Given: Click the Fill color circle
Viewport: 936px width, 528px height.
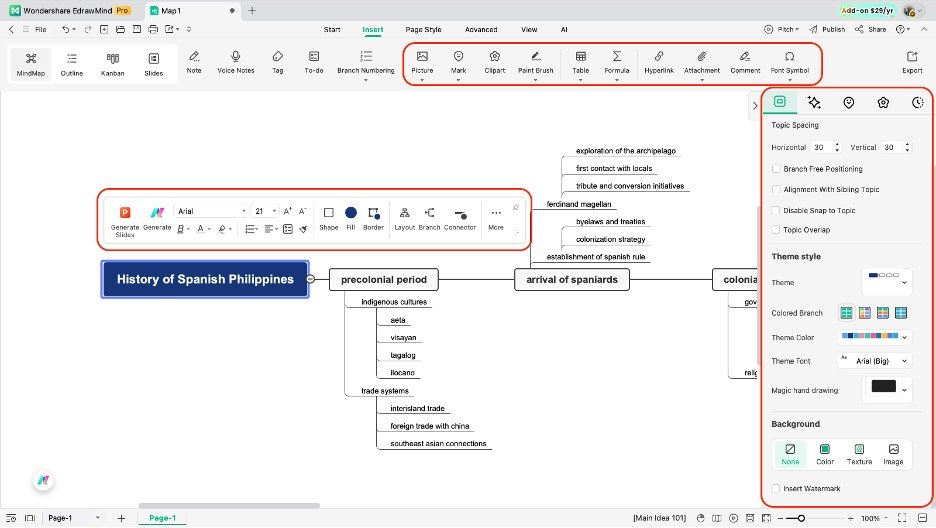Looking at the screenshot, I should (351, 212).
